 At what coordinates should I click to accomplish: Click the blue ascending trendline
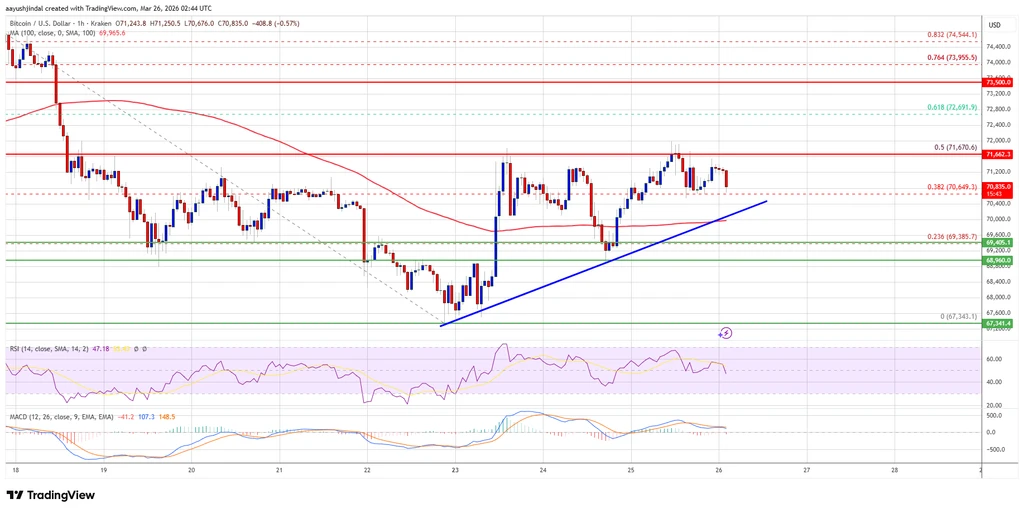(603, 263)
